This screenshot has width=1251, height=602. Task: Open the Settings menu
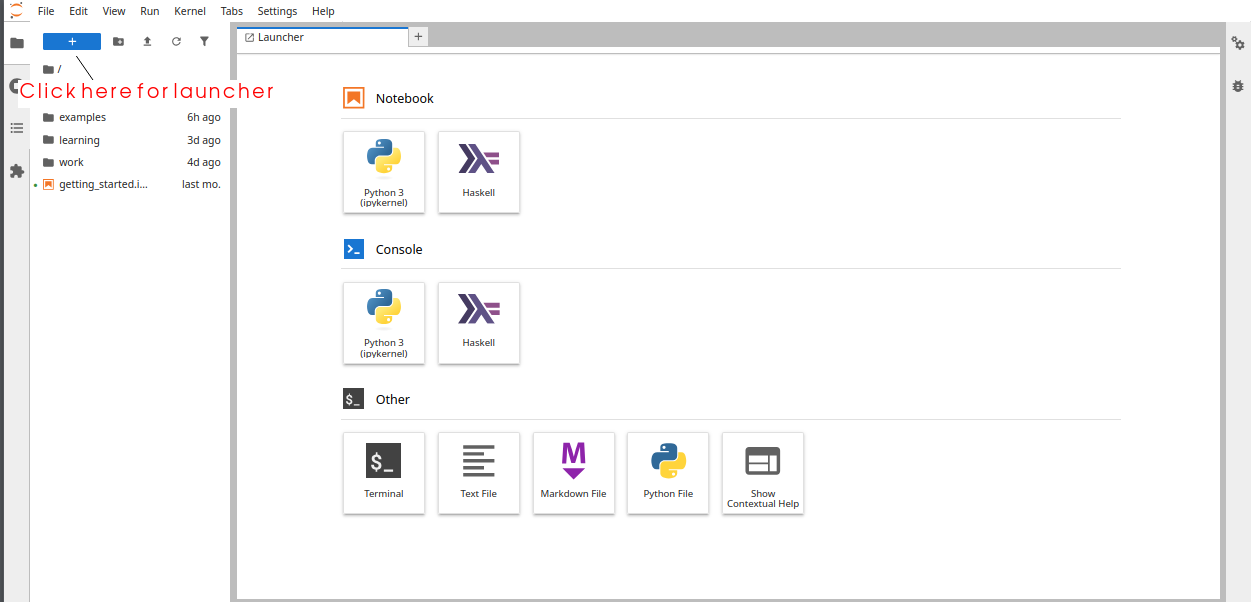tap(277, 11)
